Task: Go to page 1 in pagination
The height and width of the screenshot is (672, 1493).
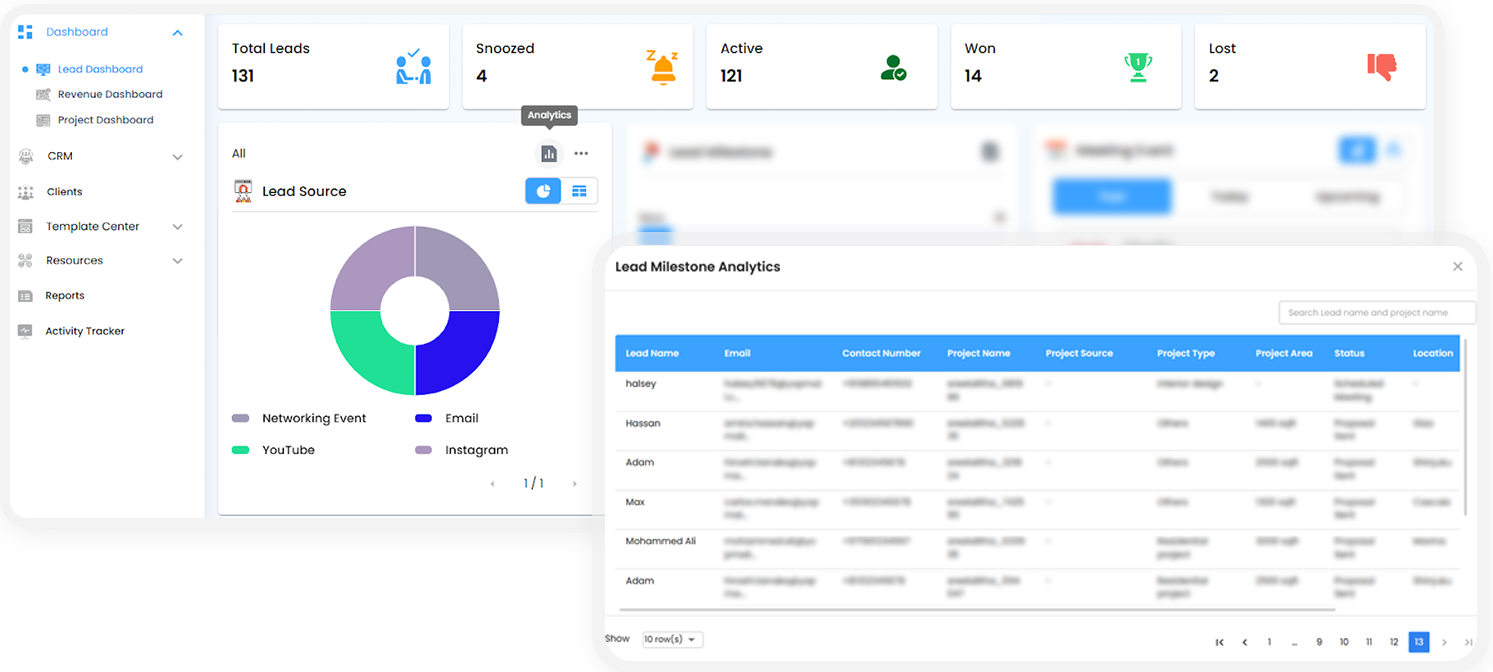Action: 1270,642
